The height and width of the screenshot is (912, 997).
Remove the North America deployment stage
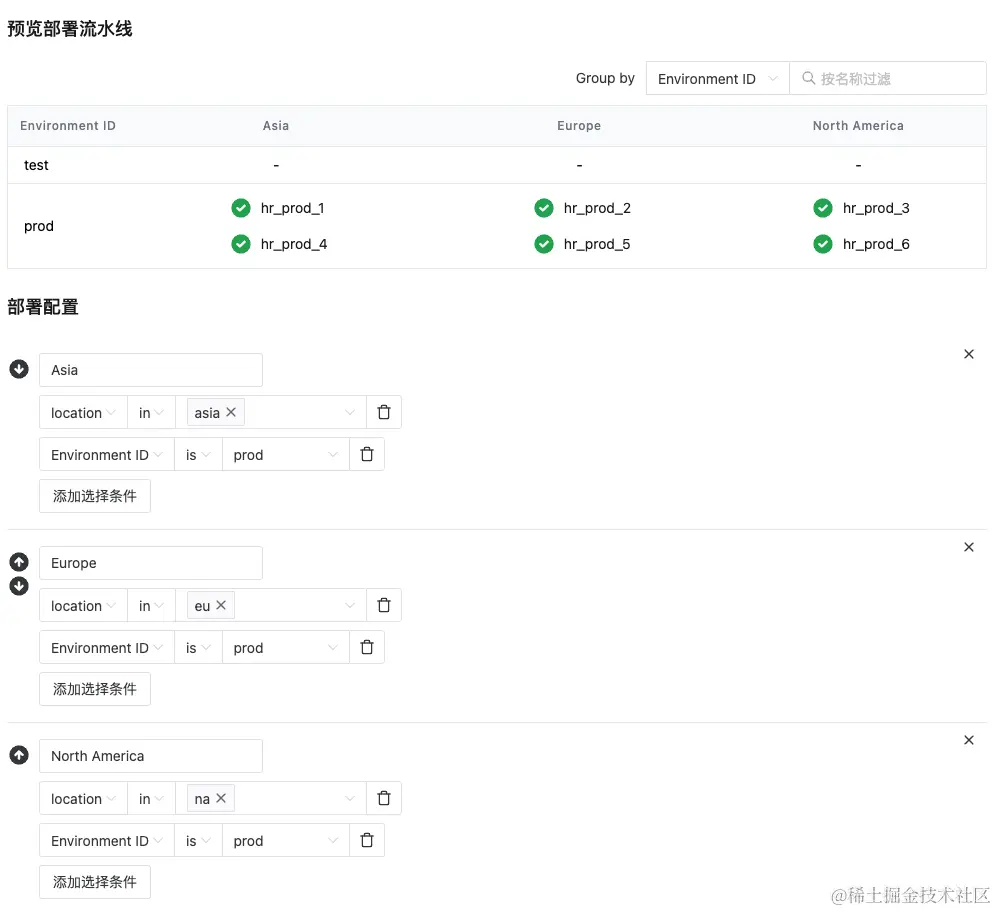(x=968, y=740)
